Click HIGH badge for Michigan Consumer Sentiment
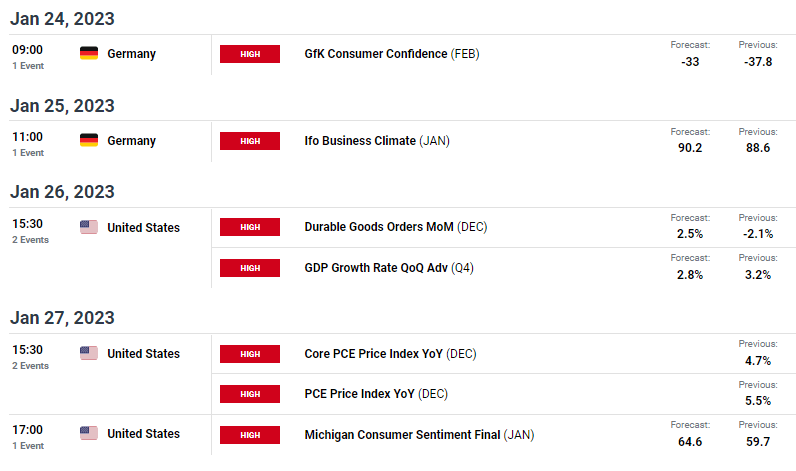Viewport: 796px width, 471px height. click(x=250, y=435)
